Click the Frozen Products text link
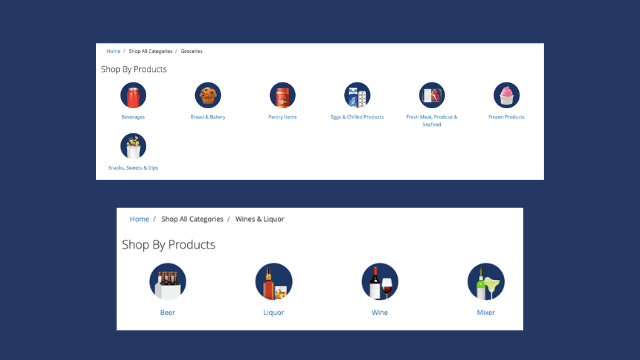 pos(507,117)
